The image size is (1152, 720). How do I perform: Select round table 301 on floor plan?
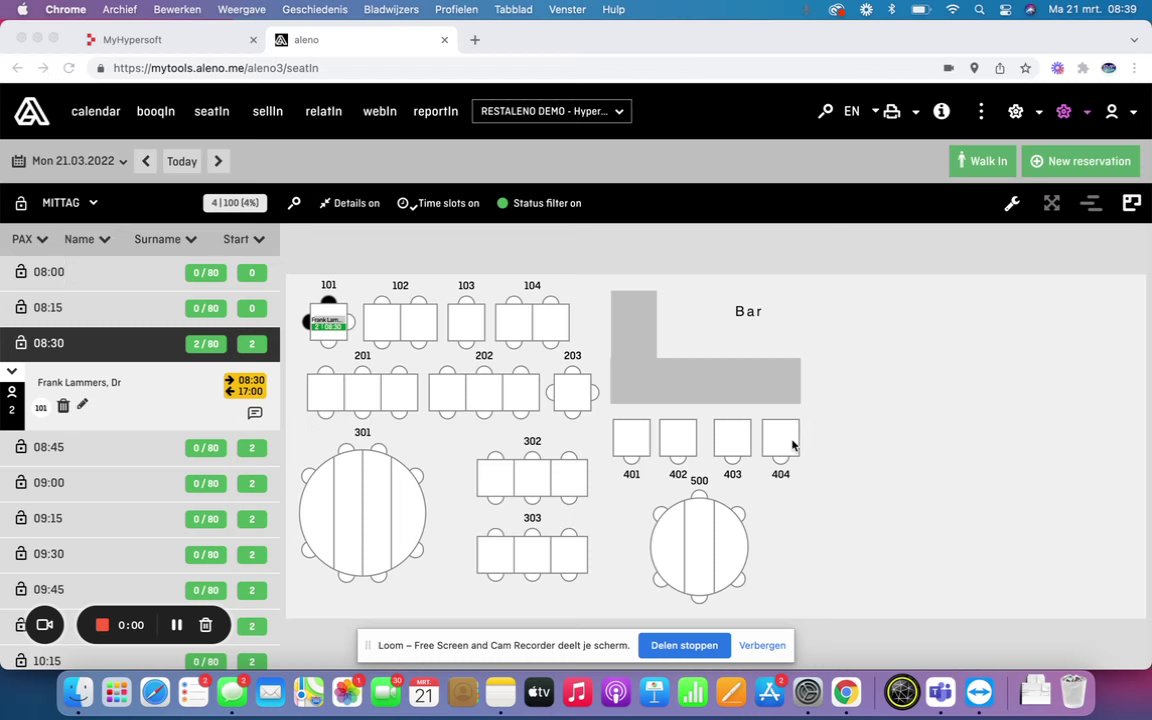click(x=362, y=512)
